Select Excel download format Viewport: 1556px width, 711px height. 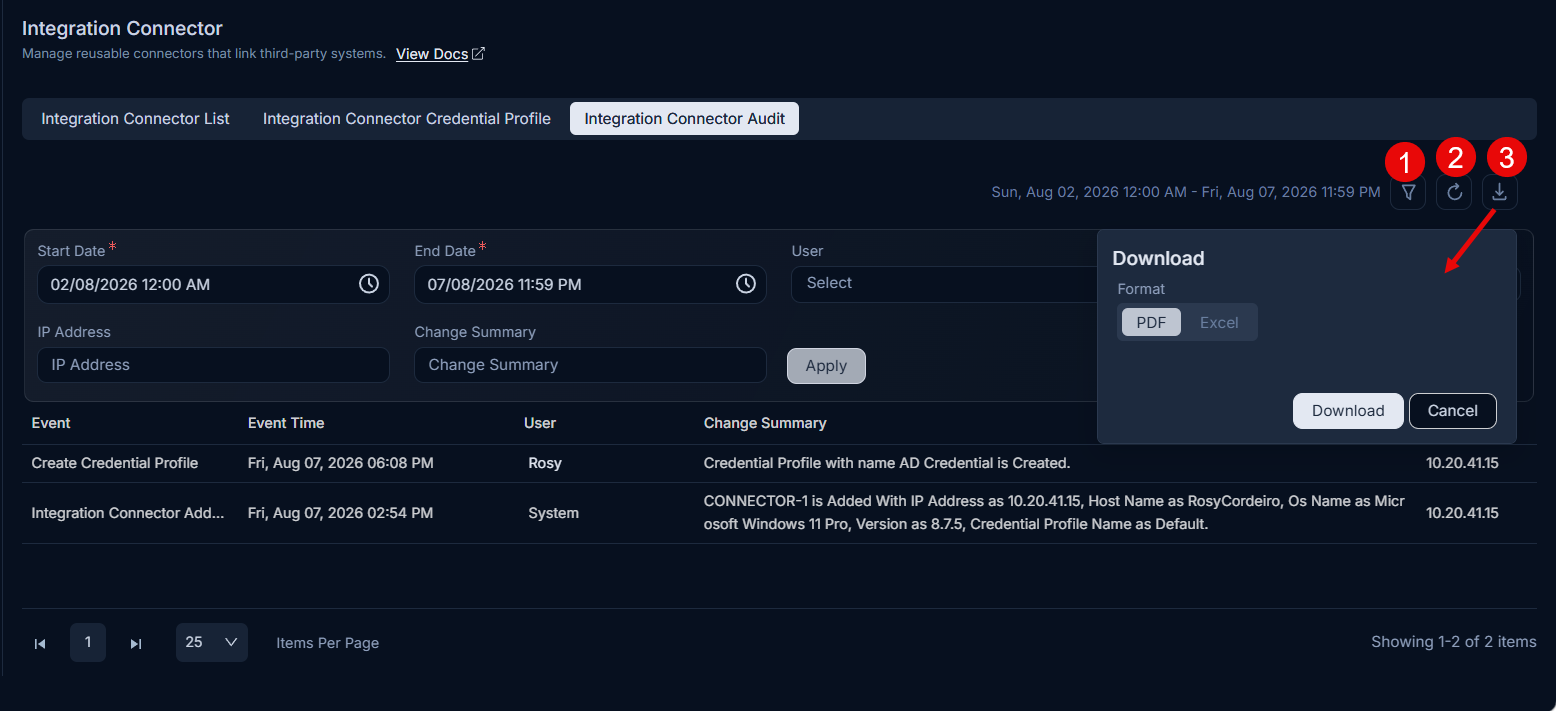click(x=1219, y=322)
